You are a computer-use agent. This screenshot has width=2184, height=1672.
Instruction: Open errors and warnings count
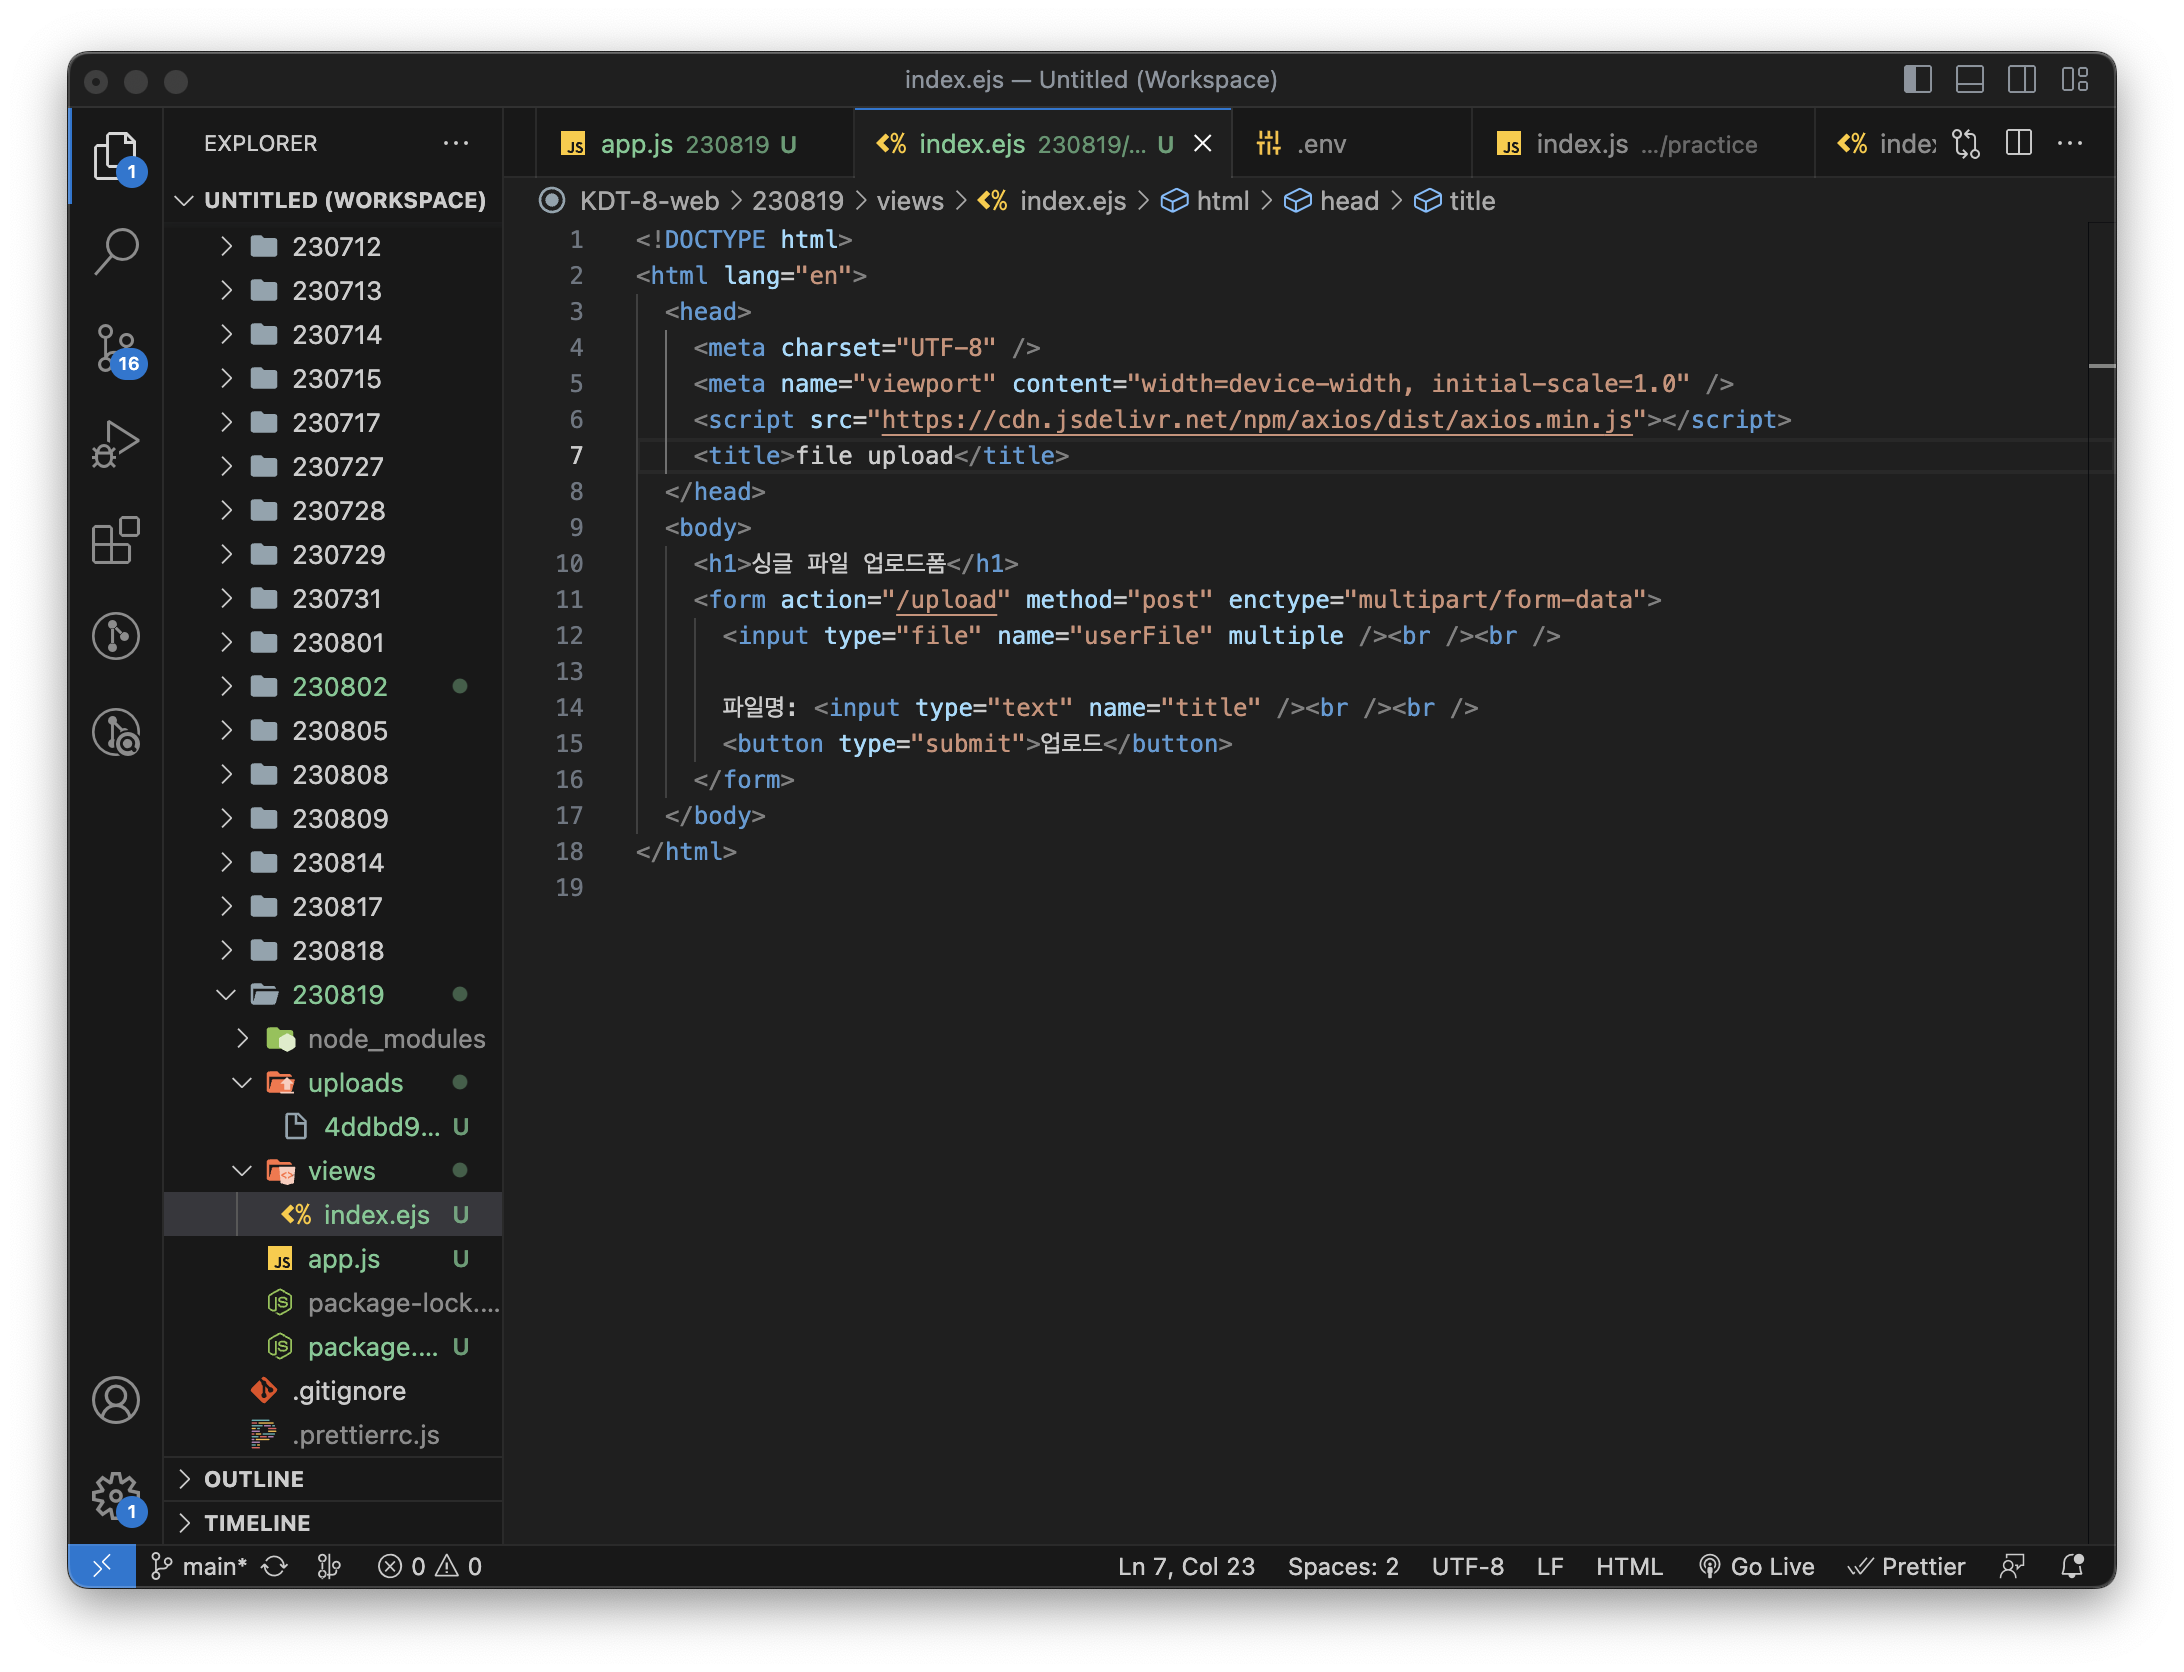point(430,1566)
